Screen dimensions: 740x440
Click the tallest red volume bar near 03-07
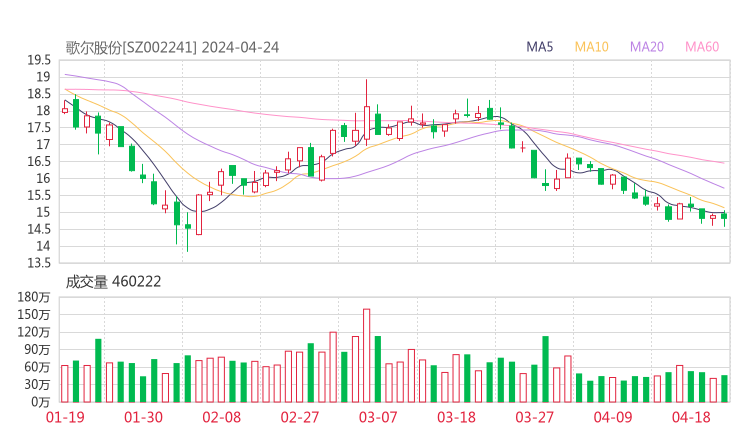coord(366,356)
